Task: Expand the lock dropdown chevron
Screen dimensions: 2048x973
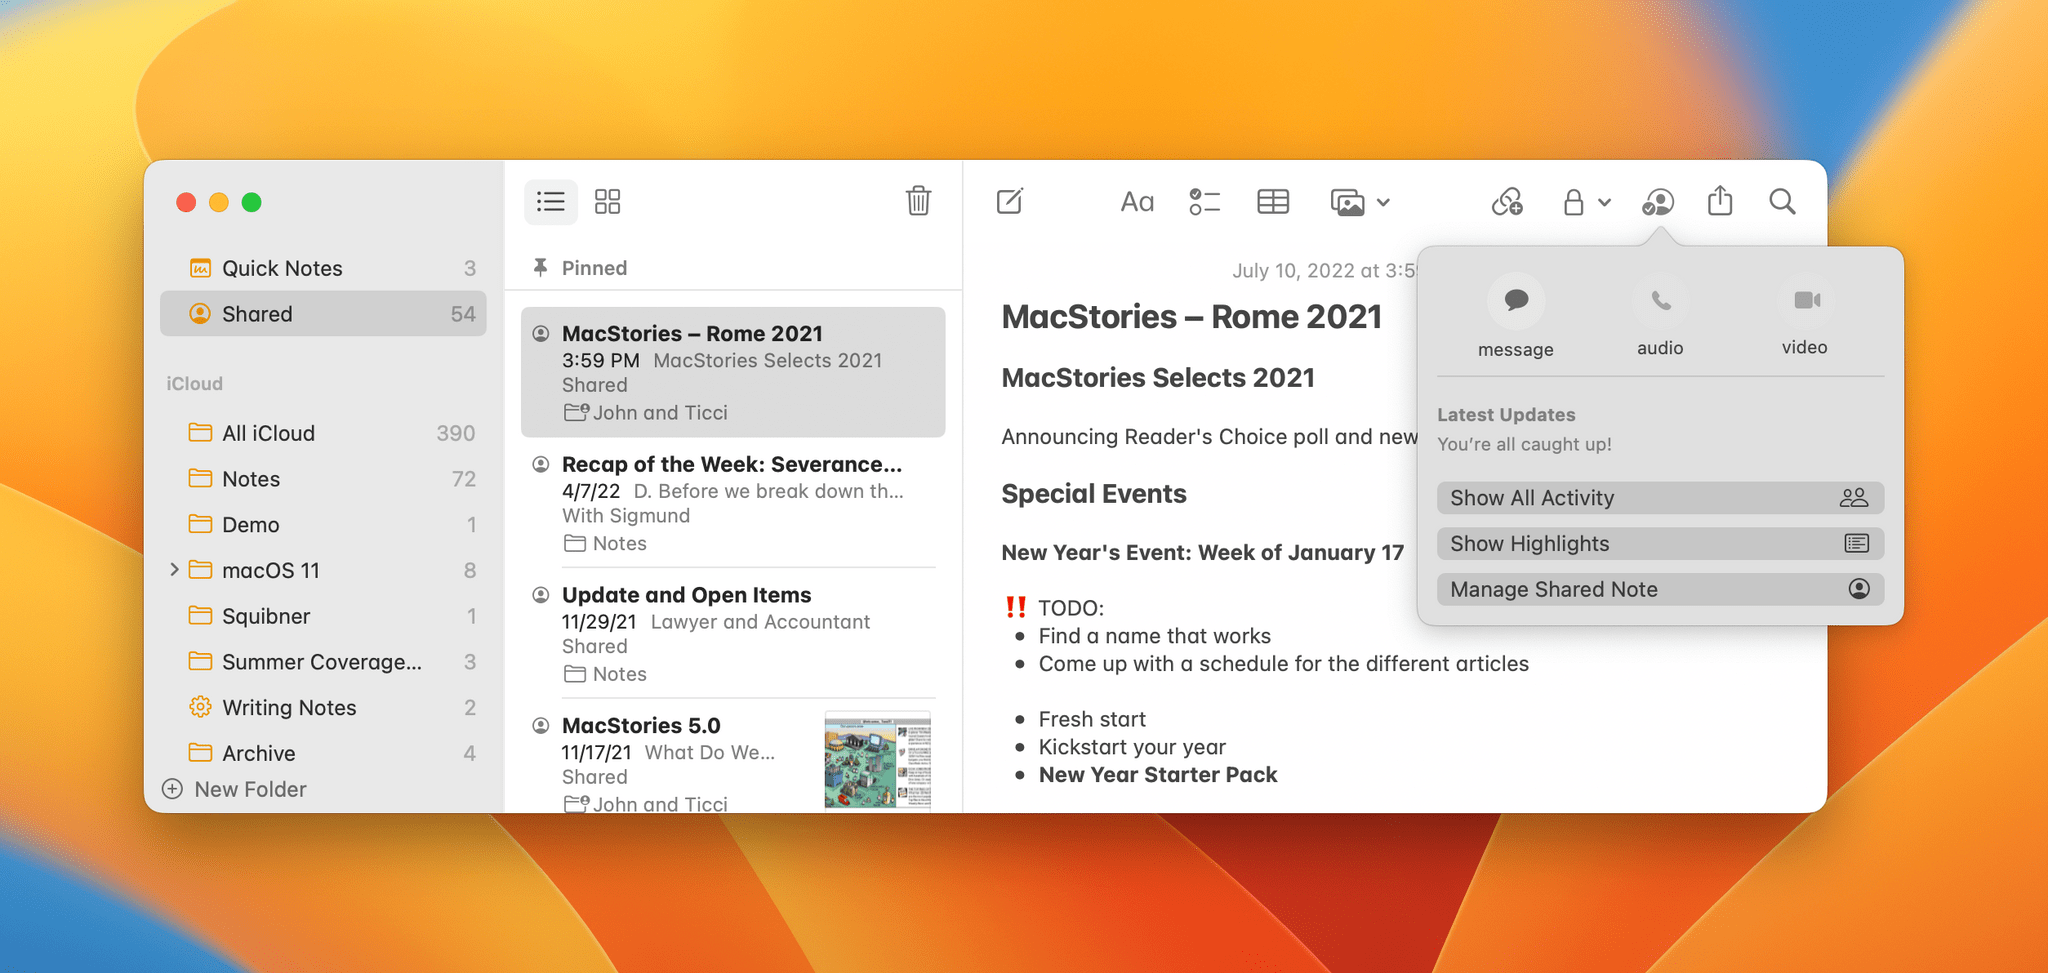Action: 1604,203
